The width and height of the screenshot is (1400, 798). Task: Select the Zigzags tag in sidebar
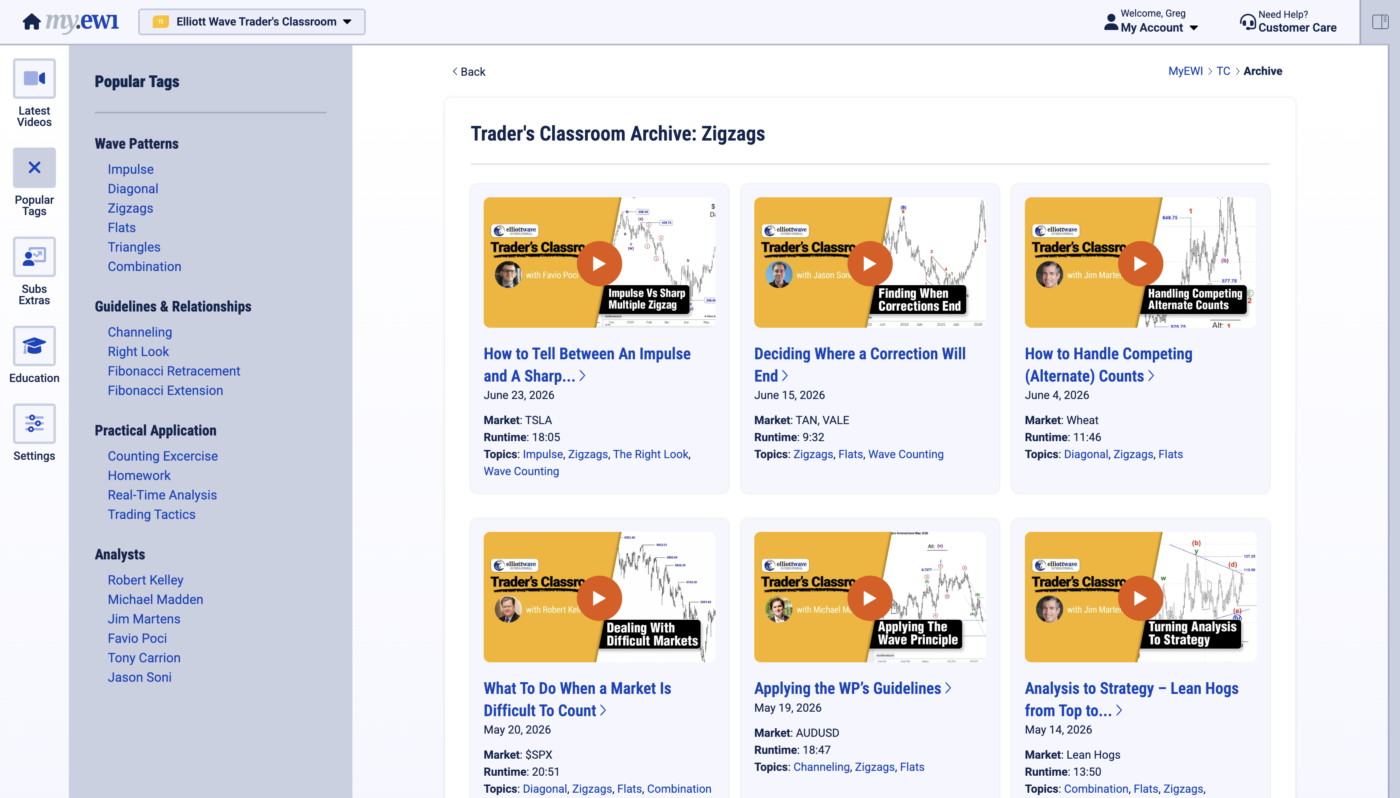coord(131,208)
